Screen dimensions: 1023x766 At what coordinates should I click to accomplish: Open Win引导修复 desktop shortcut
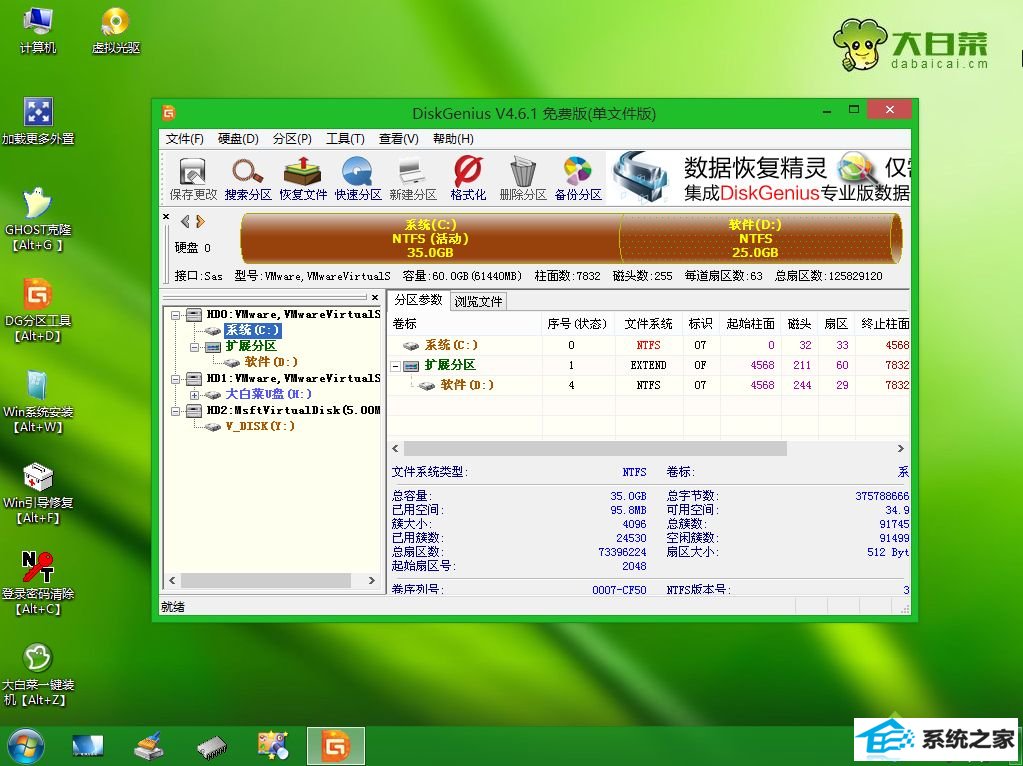click(38, 493)
